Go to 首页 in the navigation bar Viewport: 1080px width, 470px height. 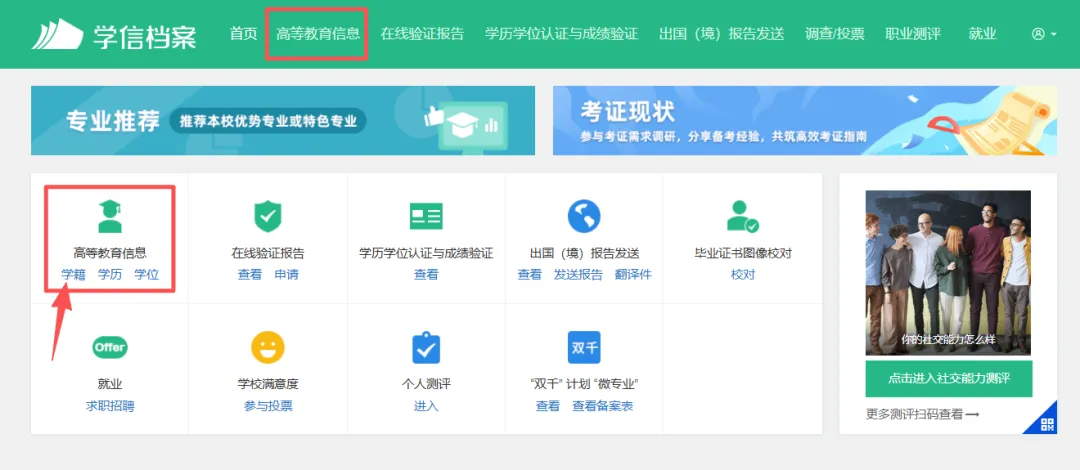(243, 34)
